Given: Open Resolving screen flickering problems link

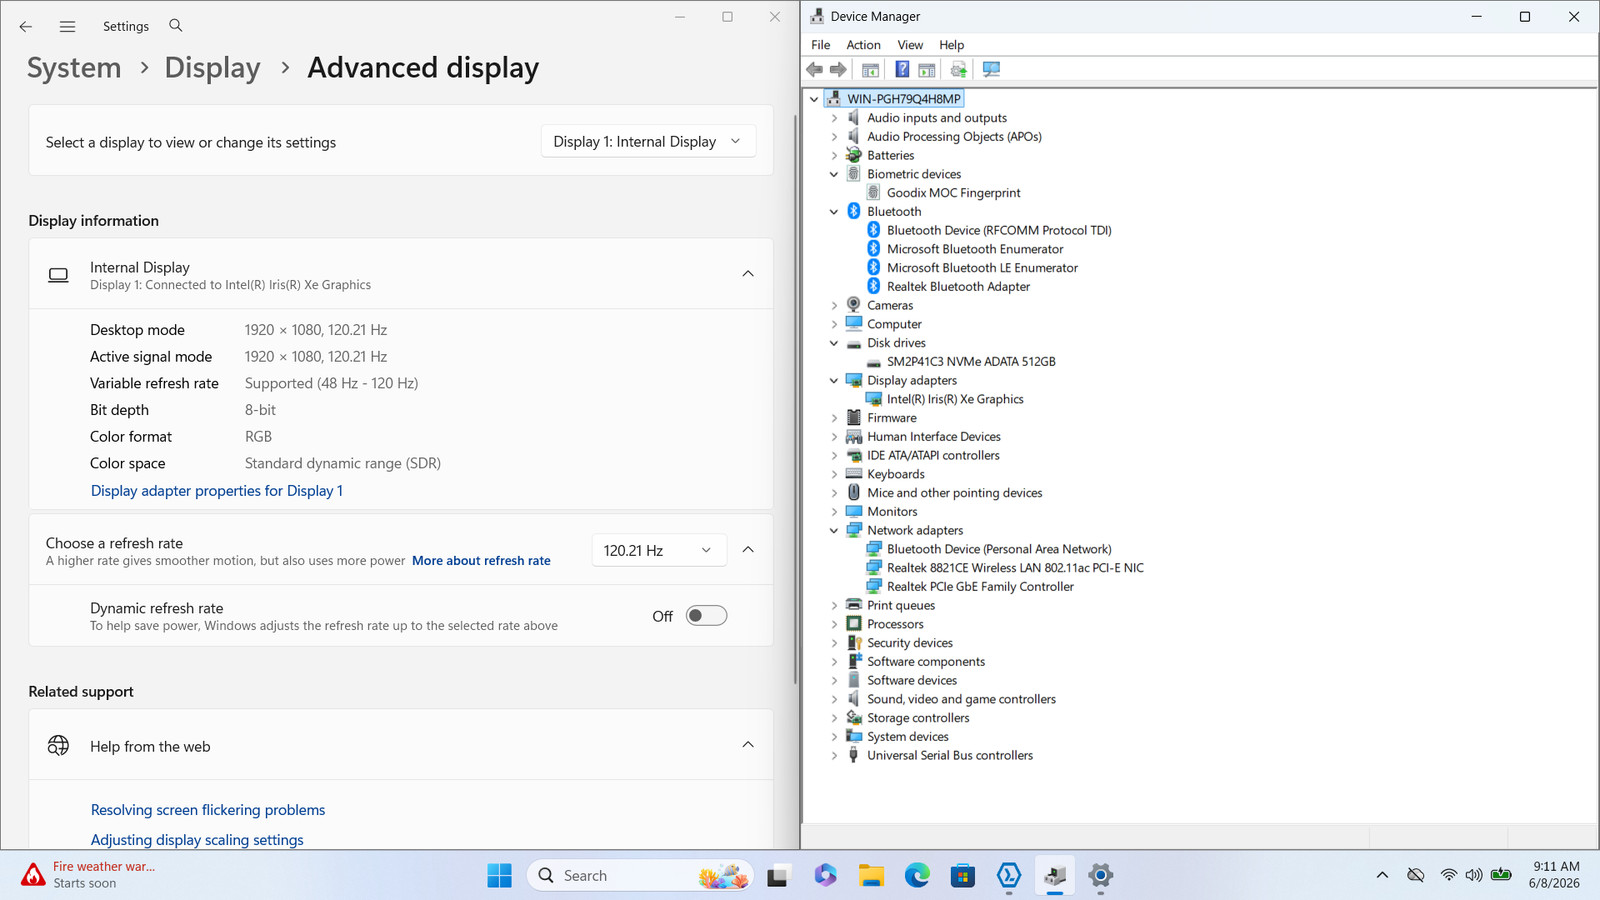Looking at the screenshot, I should (x=208, y=810).
